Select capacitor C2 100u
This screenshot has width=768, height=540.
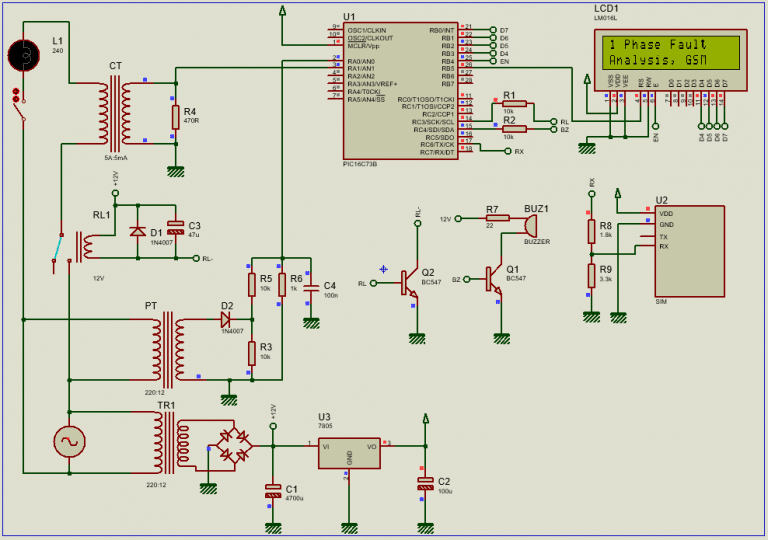(425, 483)
